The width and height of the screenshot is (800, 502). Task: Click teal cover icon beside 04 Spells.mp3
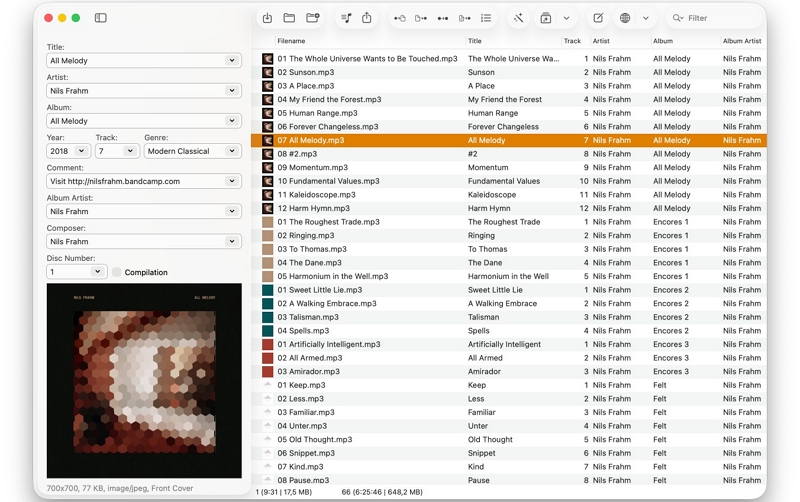267,331
